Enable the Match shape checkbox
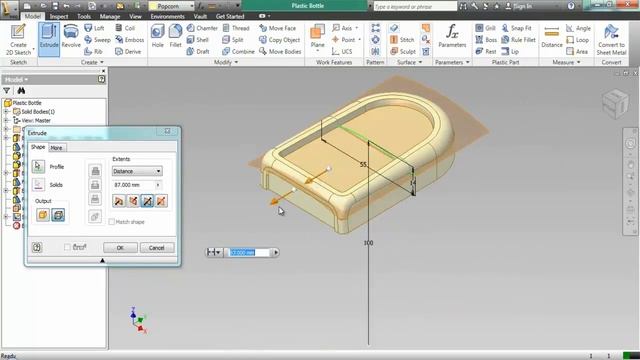 pos(111,222)
